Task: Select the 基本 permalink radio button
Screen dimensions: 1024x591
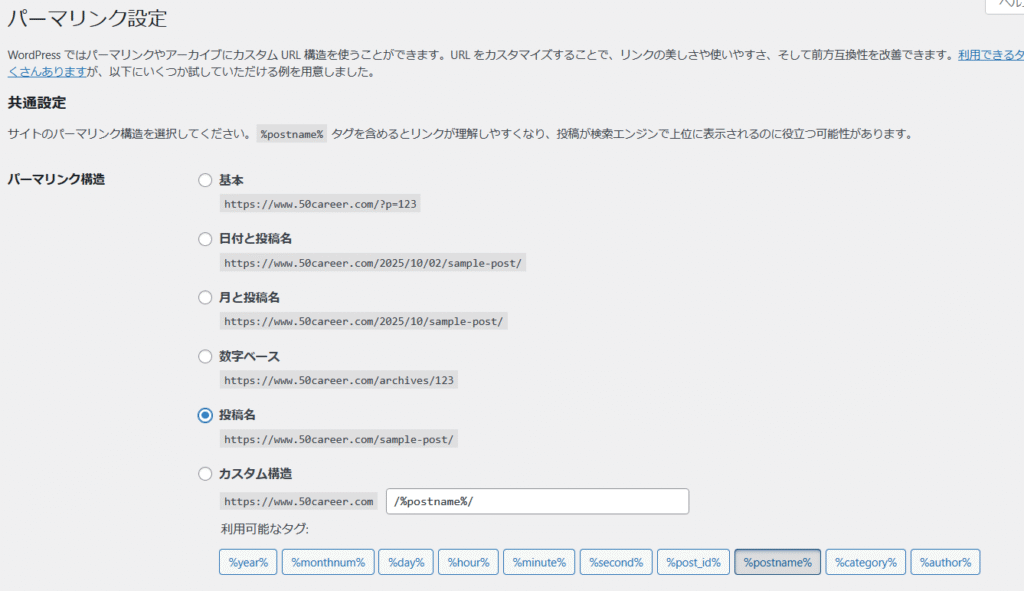Action: click(205, 180)
